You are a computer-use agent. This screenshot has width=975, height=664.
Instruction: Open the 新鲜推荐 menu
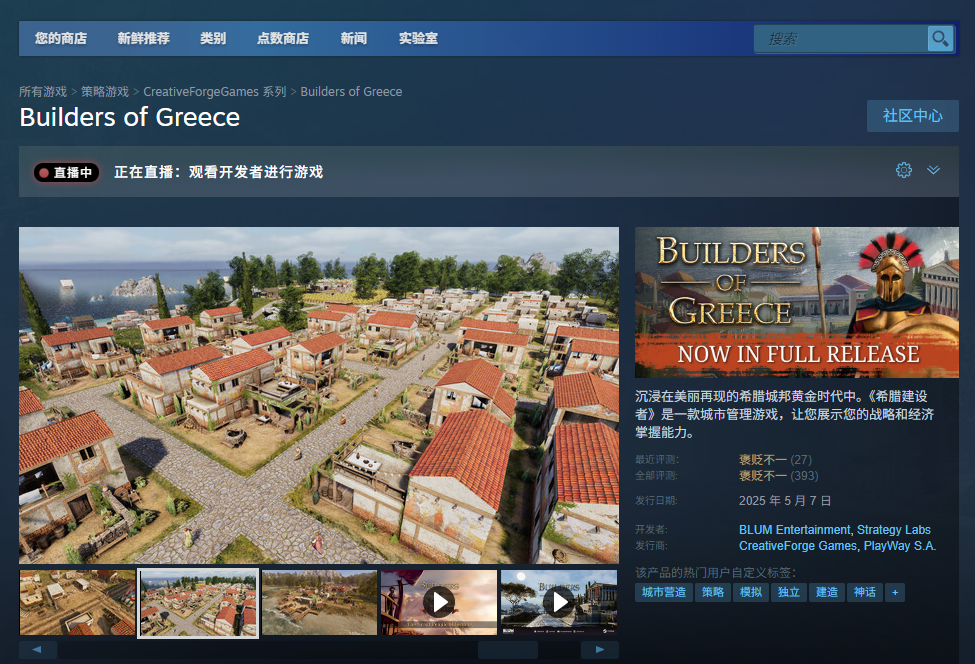143,39
